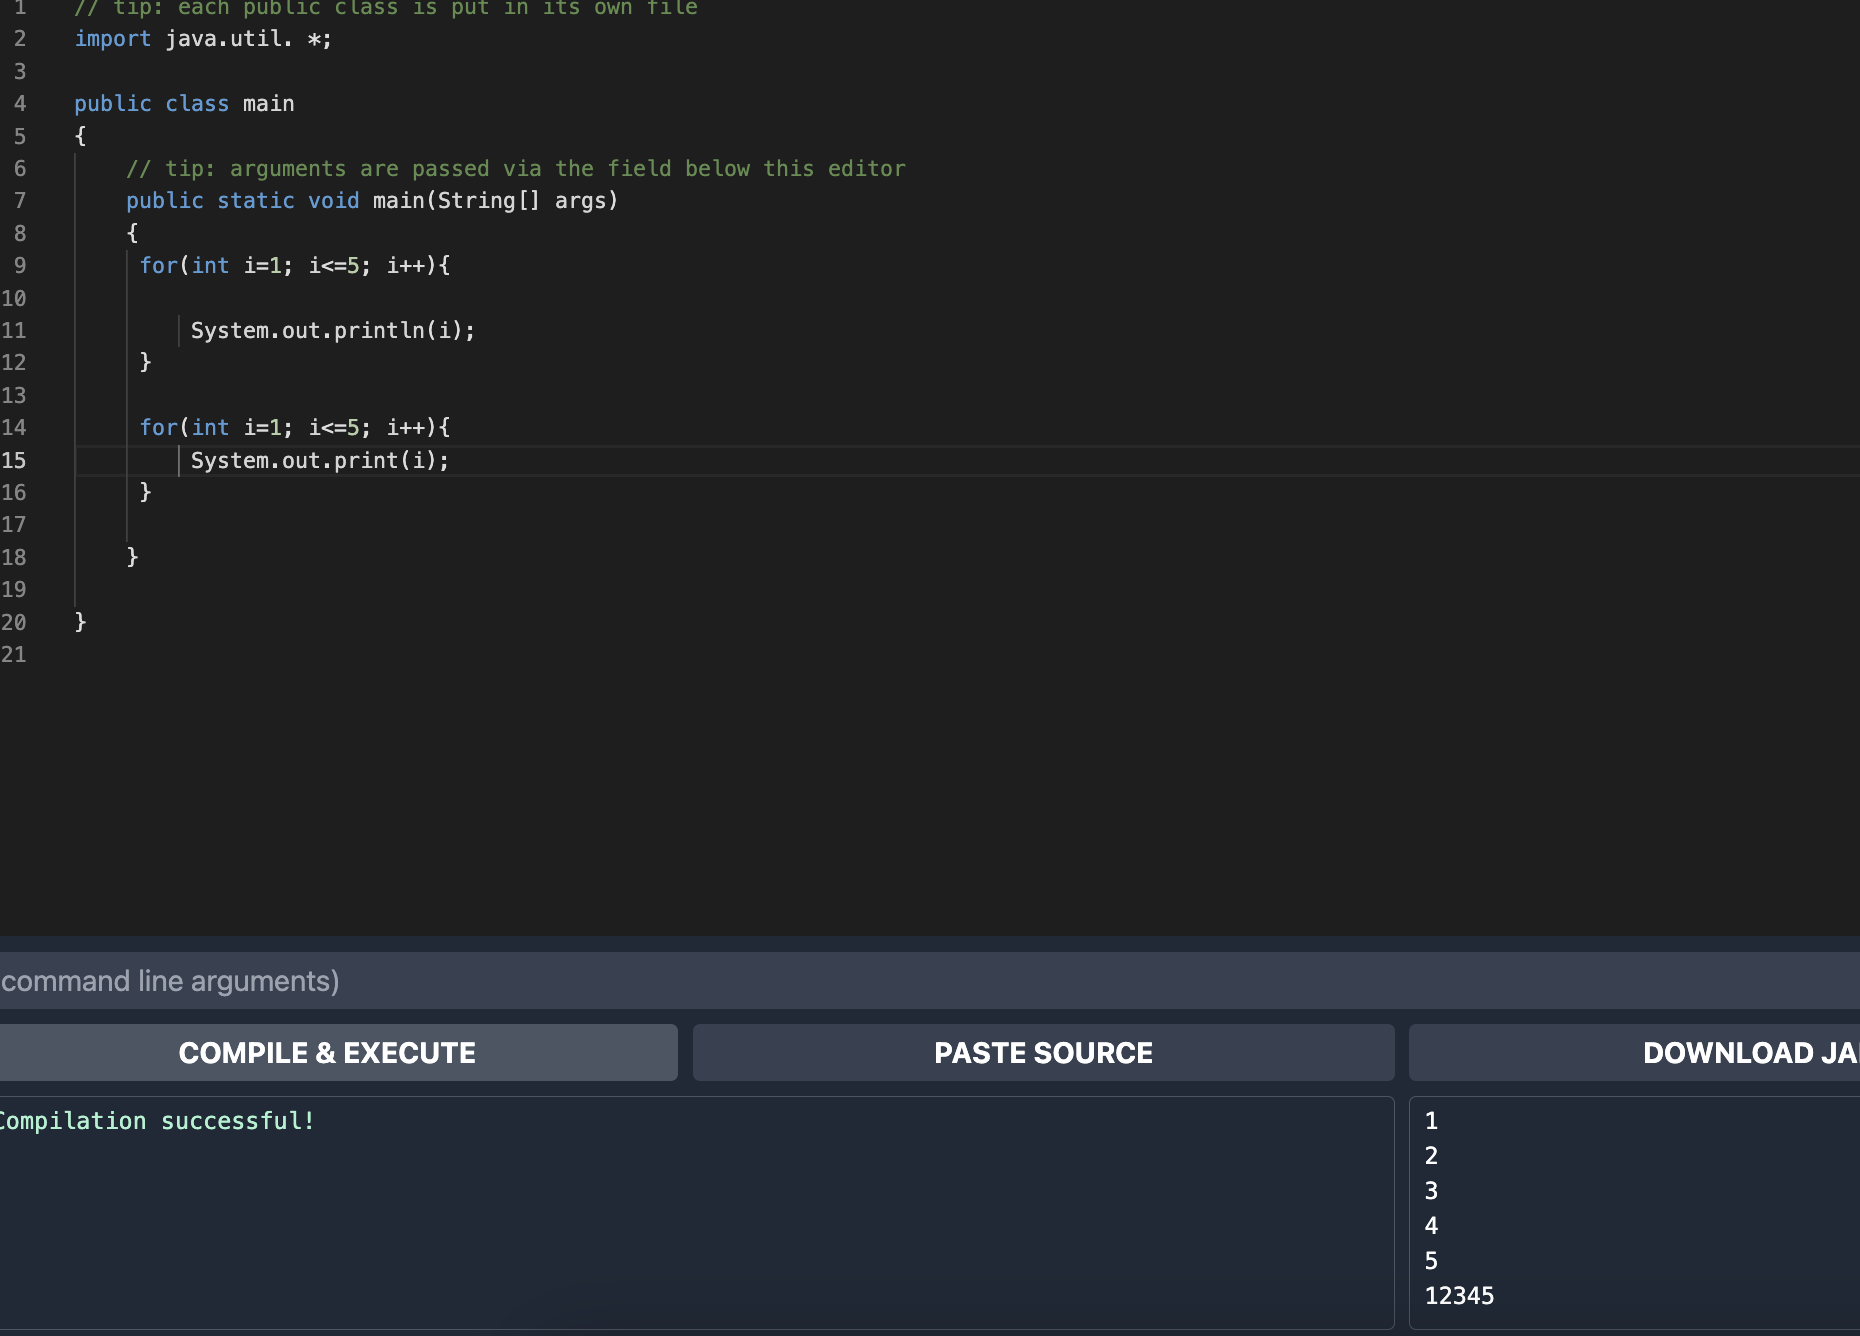Click the output line showing '1'
Image resolution: width=1860 pixels, height=1336 pixels.
pos(1431,1121)
